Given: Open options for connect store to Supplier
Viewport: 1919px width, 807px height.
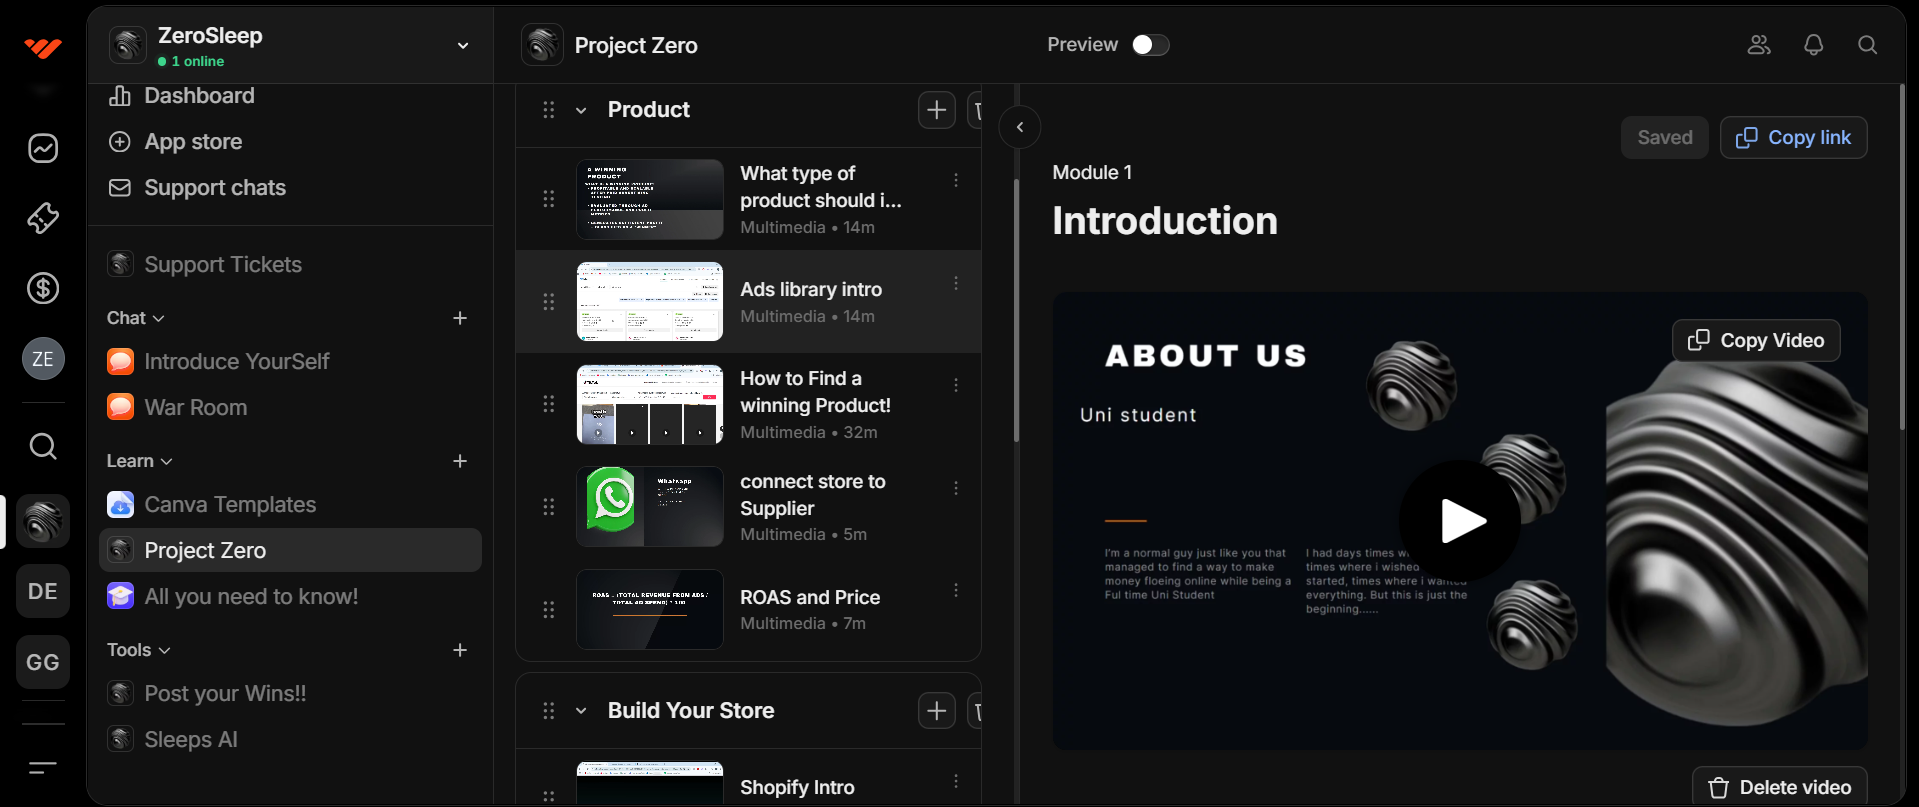Looking at the screenshot, I should pyautogui.click(x=956, y=488).
